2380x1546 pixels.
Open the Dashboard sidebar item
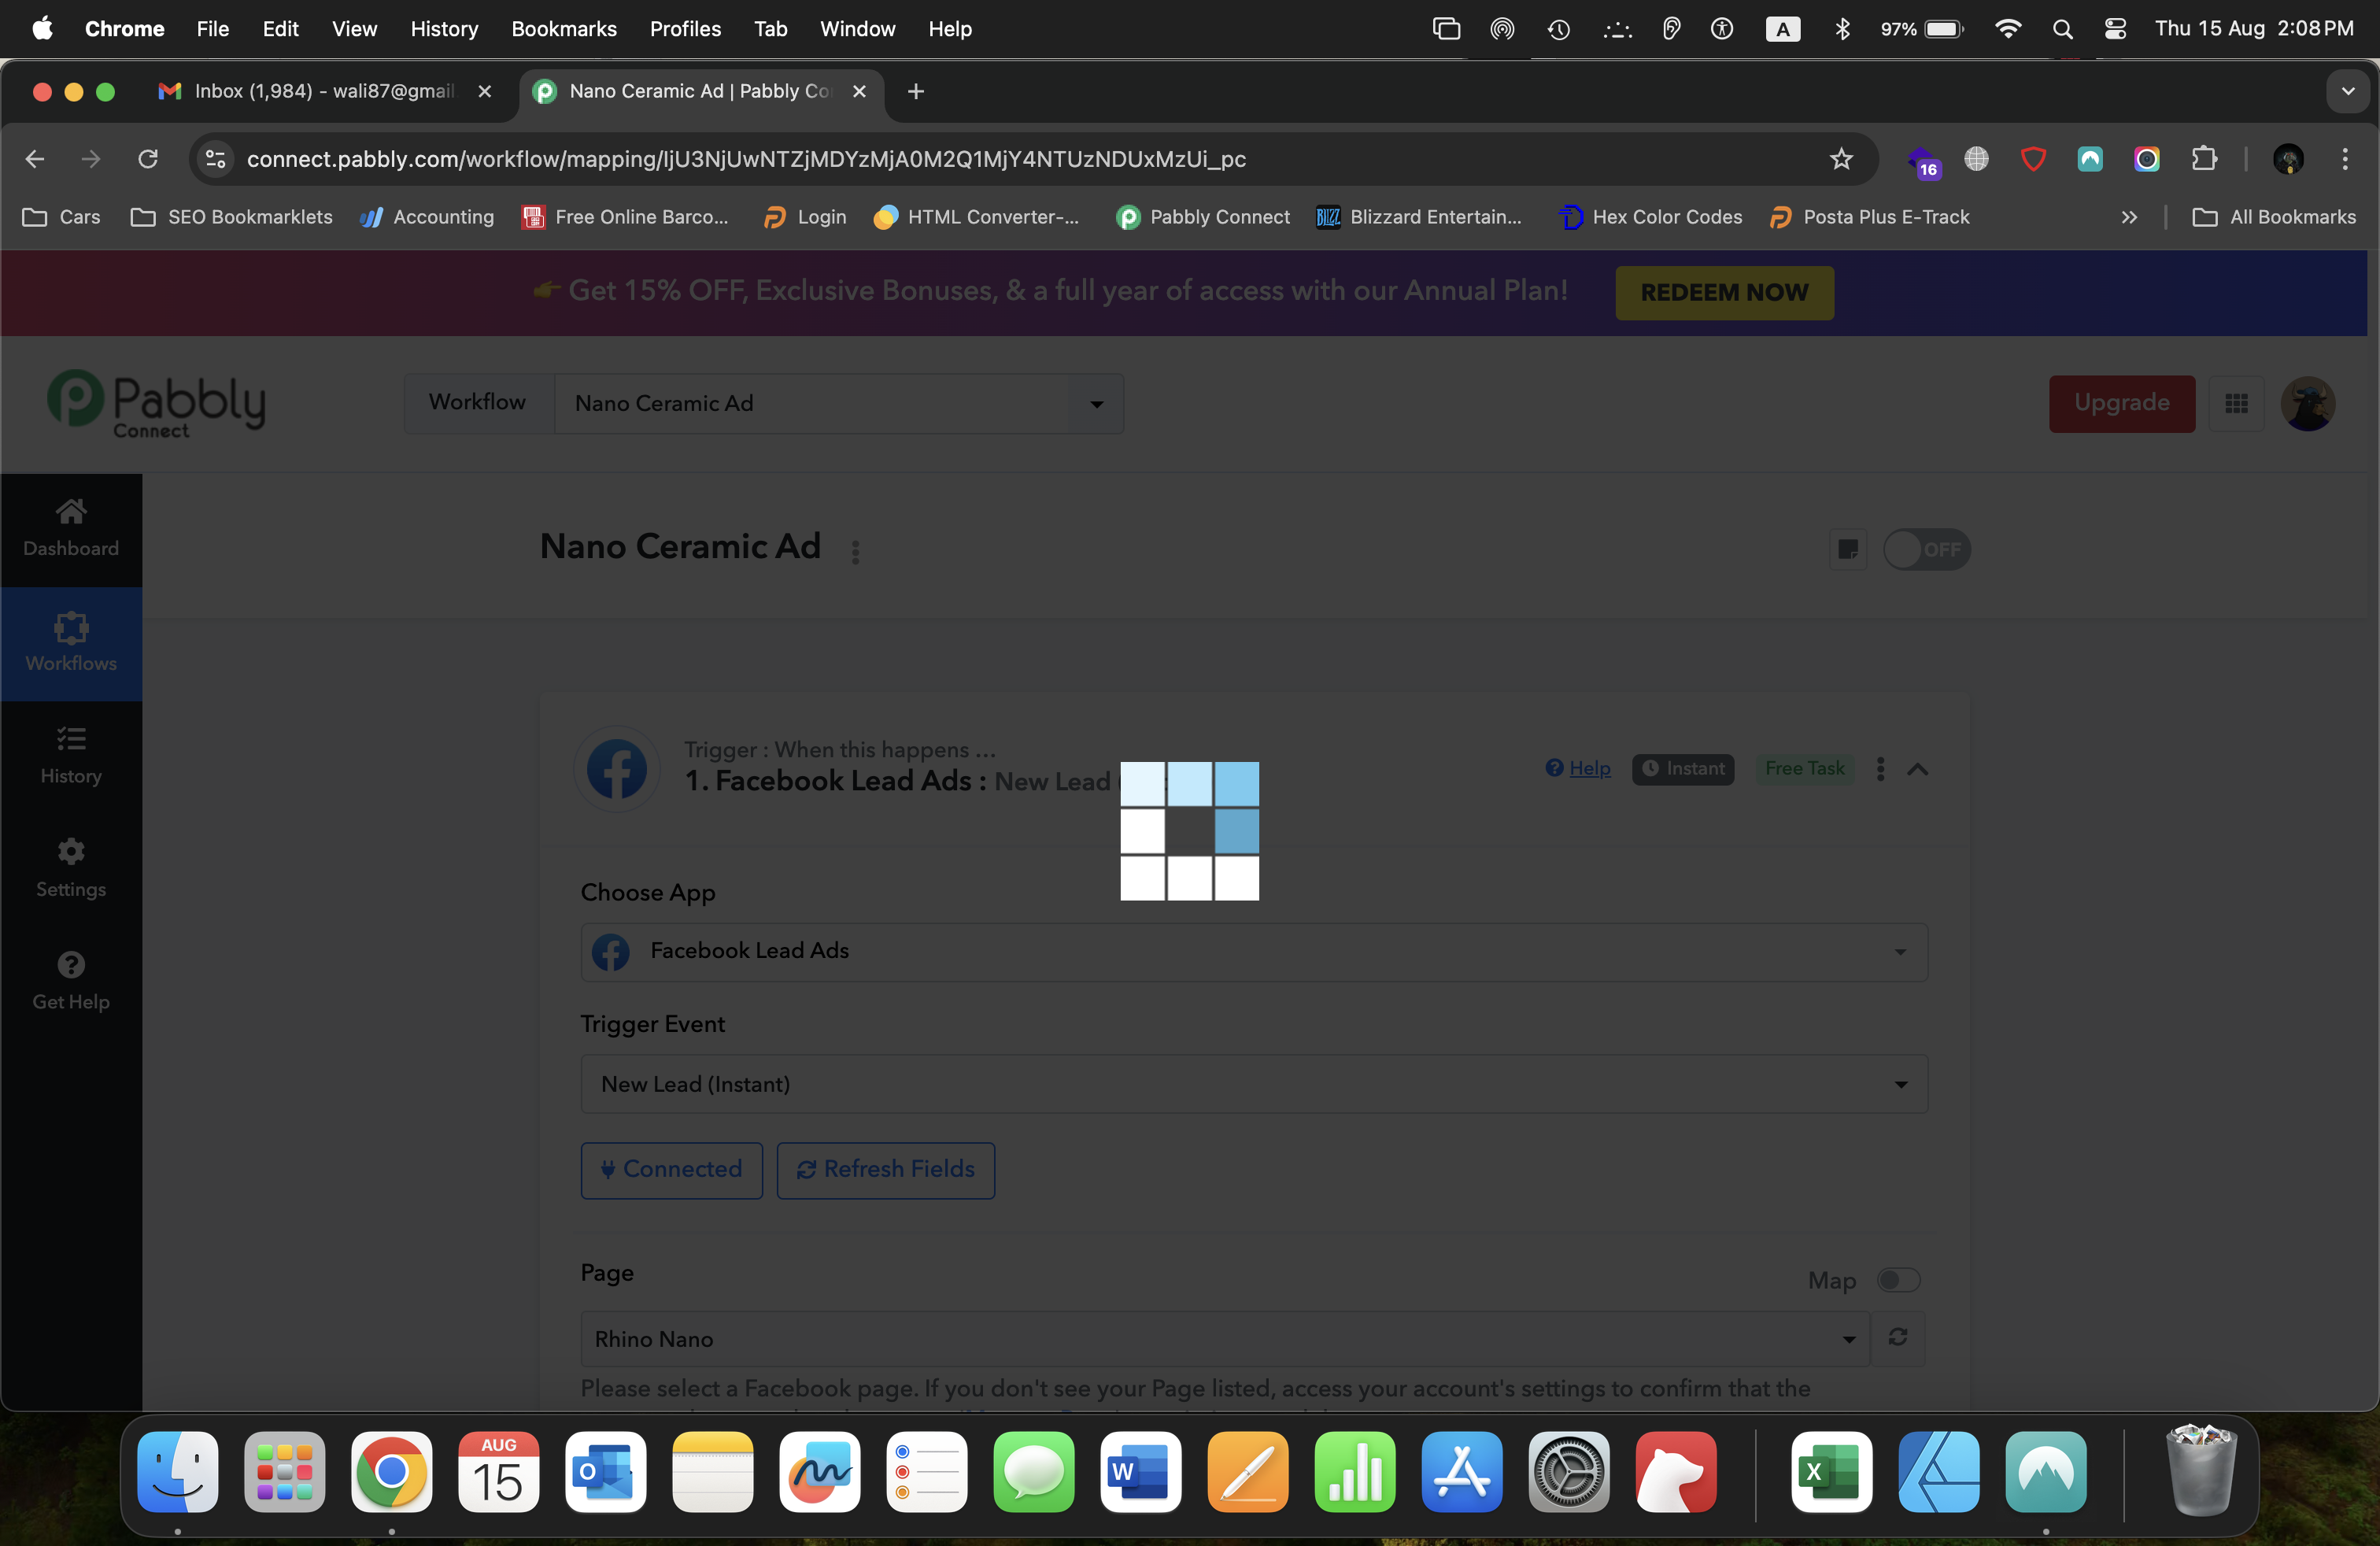point(71,529)
